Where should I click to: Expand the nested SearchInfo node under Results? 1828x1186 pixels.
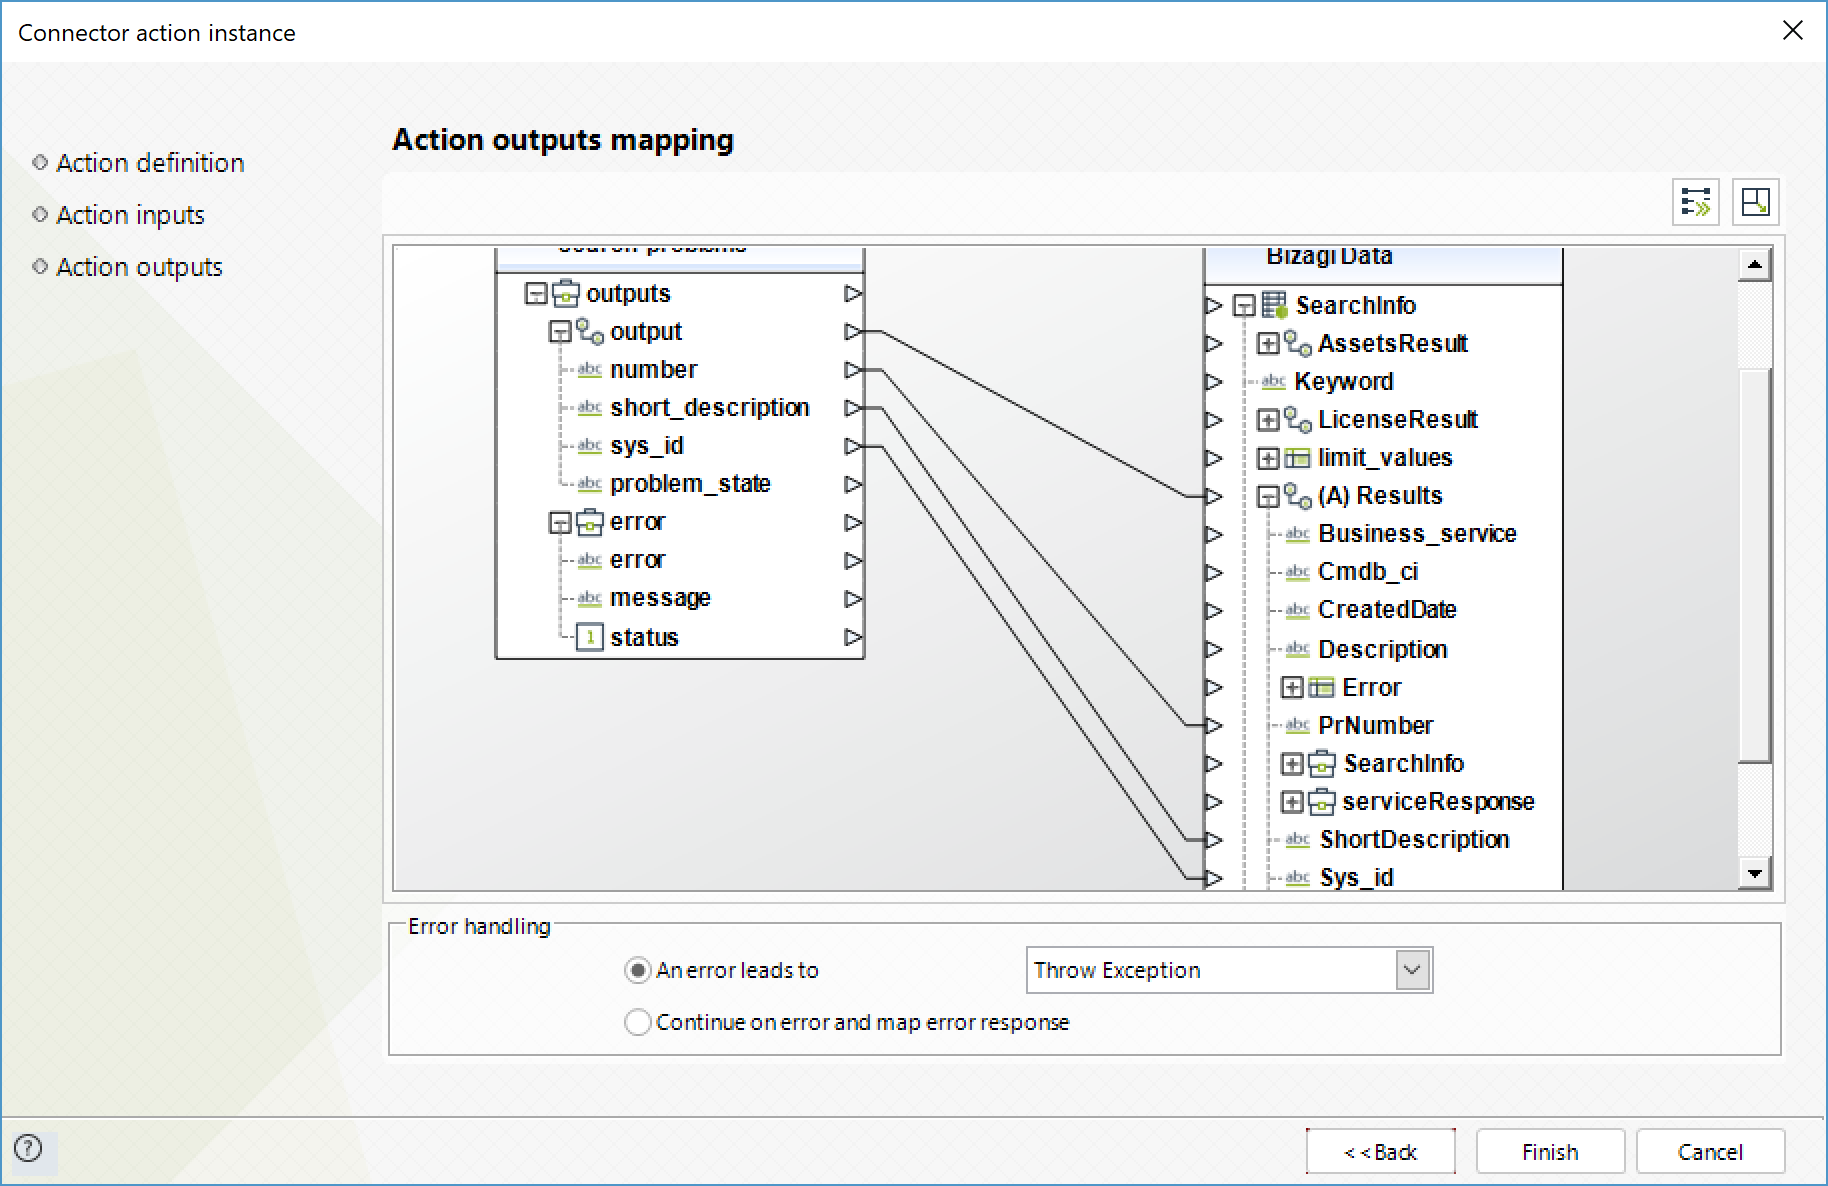(1292, 765)
